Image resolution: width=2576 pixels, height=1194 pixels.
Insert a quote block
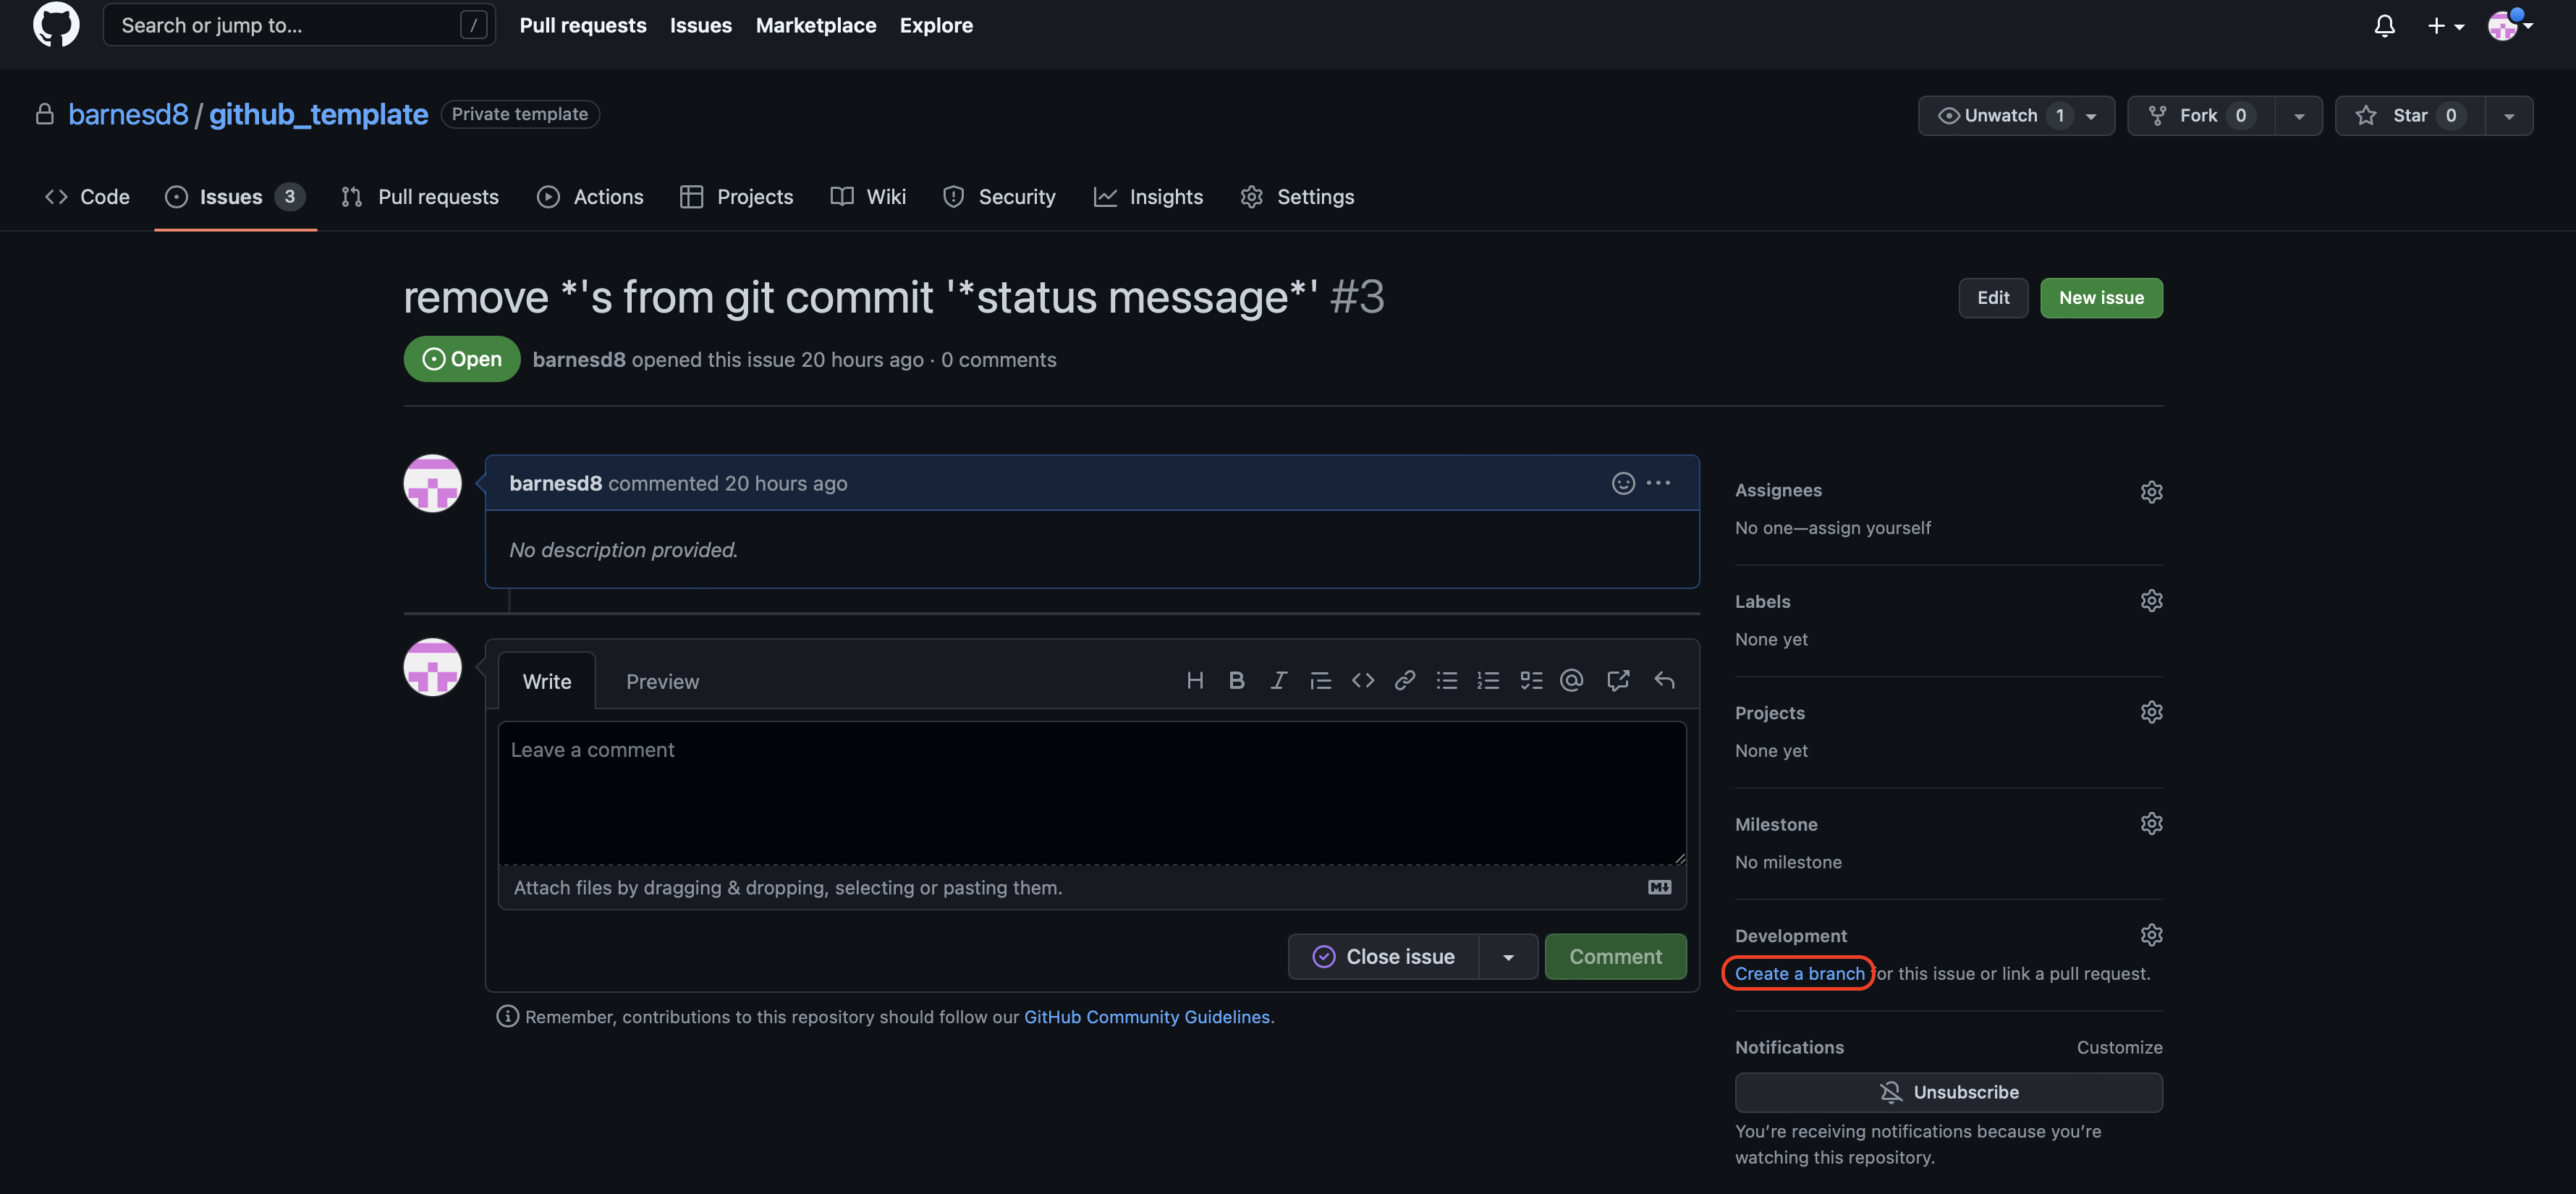pyautogui.click(x=1320, y=681)
